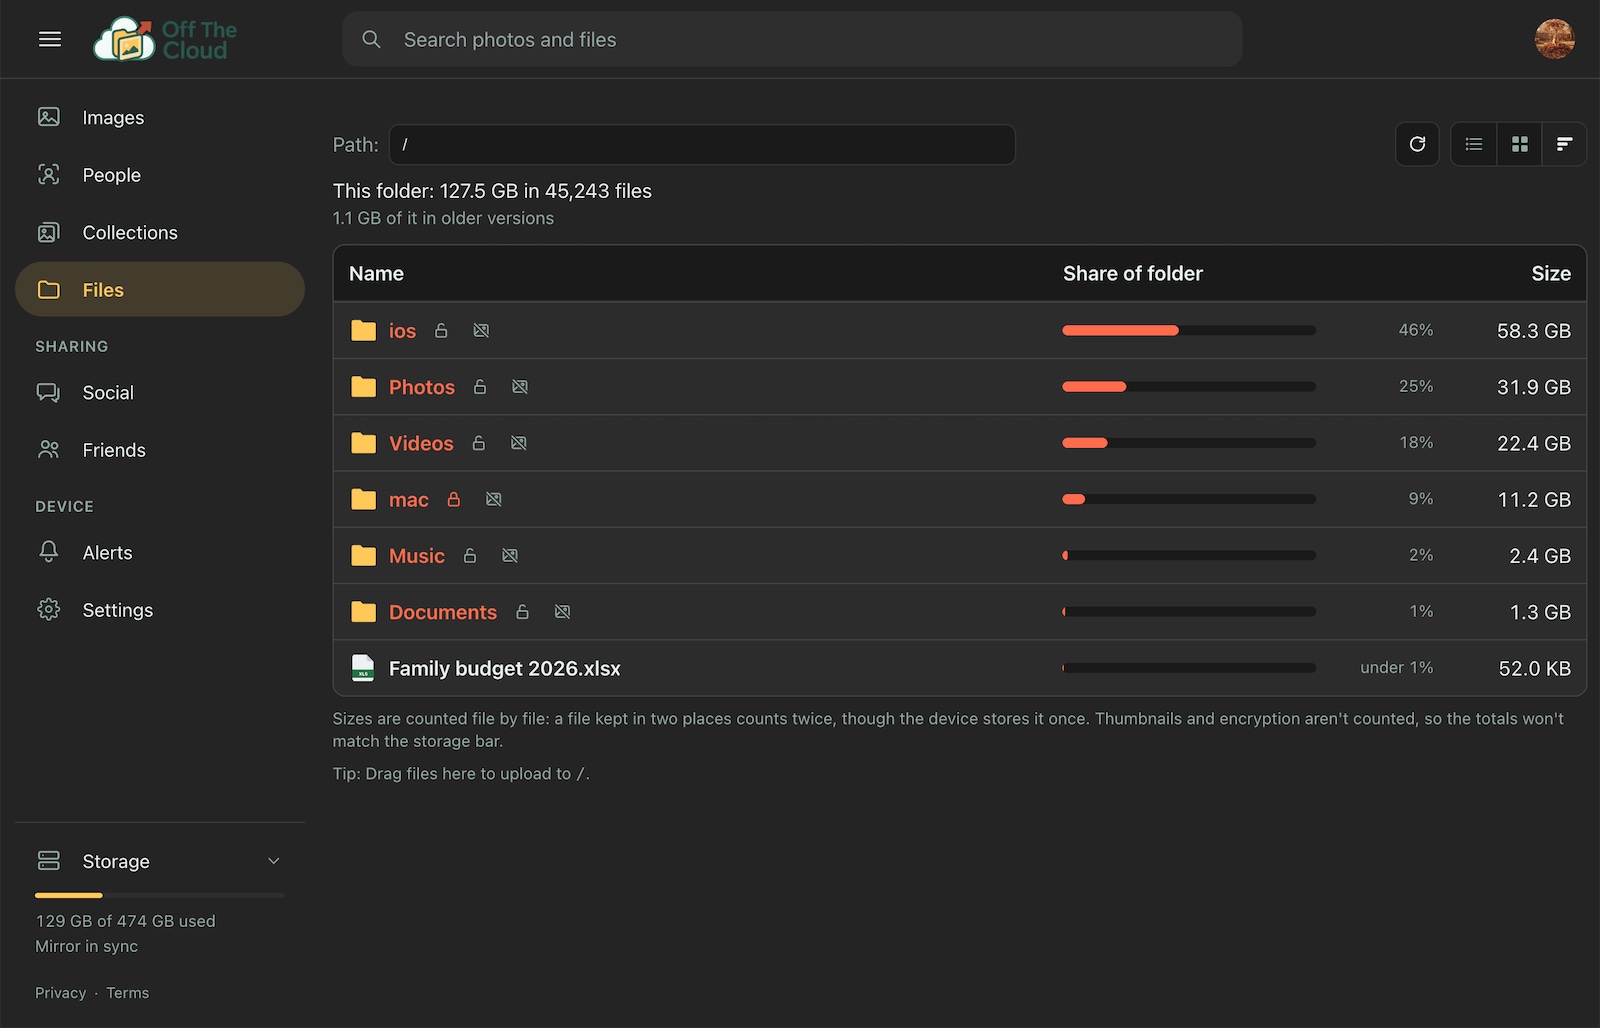
Task: Open the Friends page
Action: pyautogui.click(x=160, y=450)
